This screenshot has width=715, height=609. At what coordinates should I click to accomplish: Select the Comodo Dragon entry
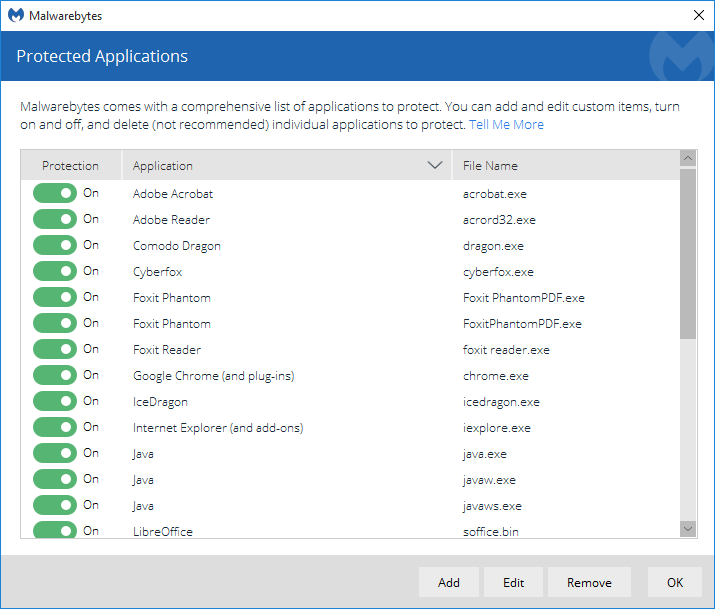pyautogui.click(x=177, y=246)
